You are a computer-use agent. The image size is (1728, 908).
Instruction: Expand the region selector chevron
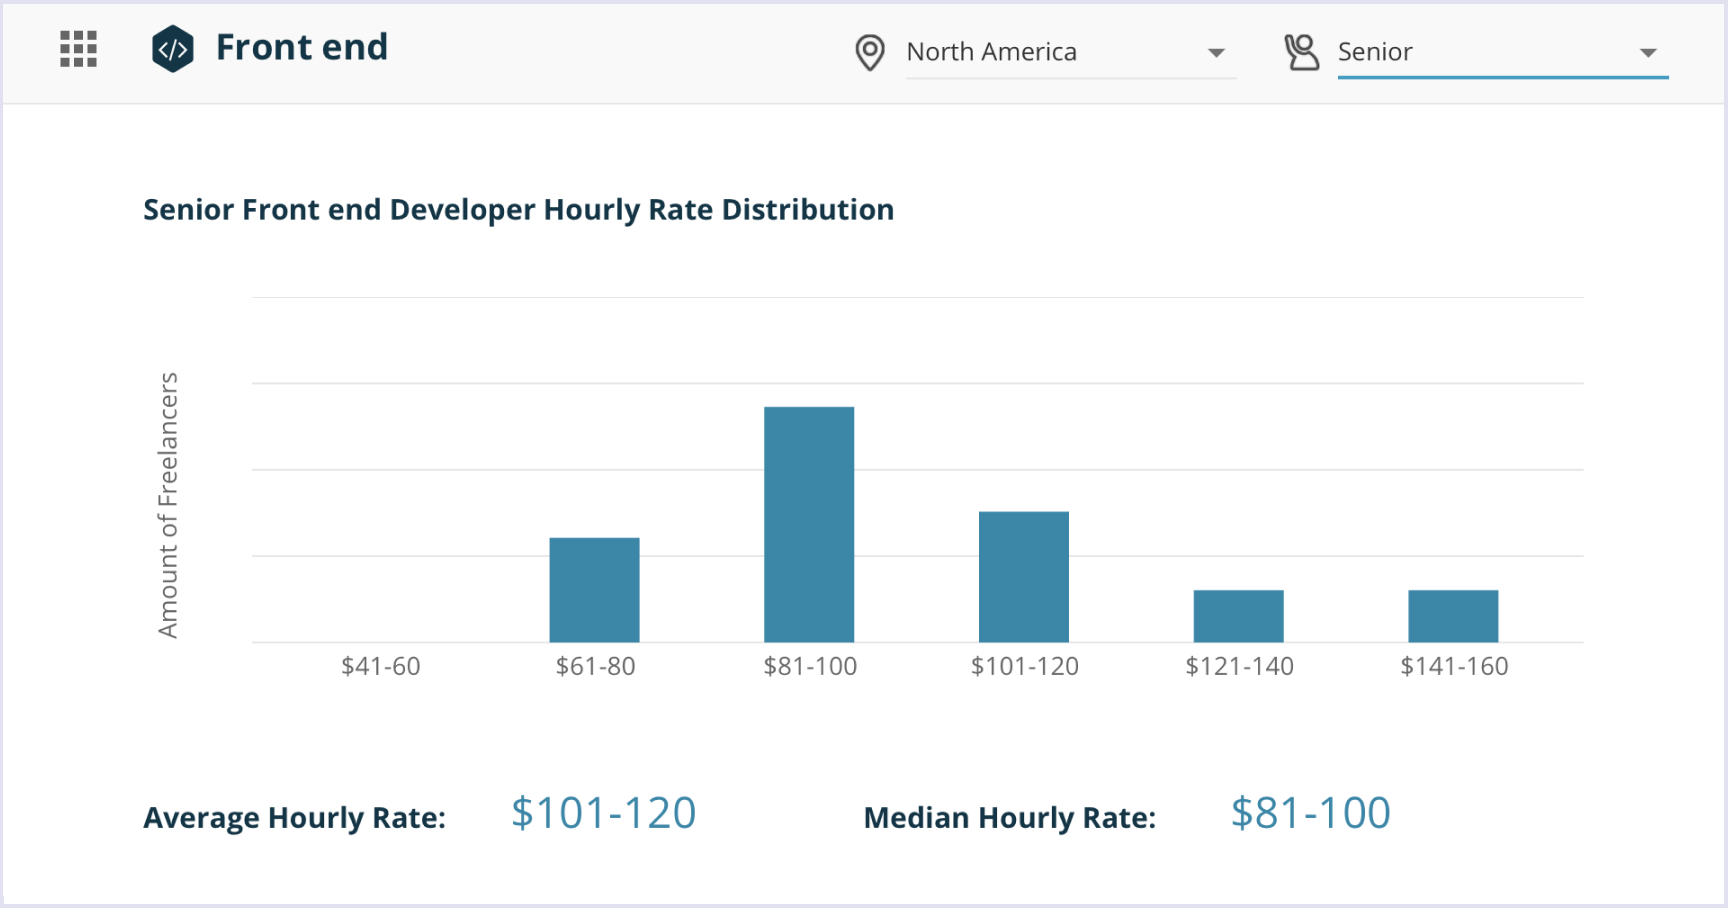click(x=1216, y=52)
